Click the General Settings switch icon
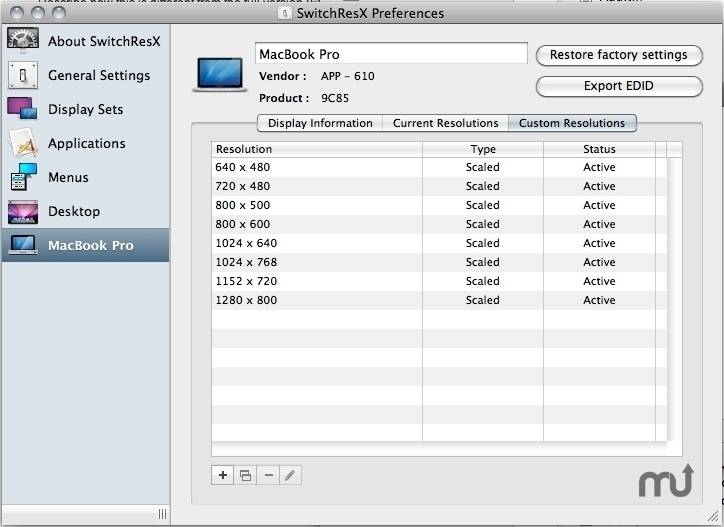 click(x=23, y=75)
